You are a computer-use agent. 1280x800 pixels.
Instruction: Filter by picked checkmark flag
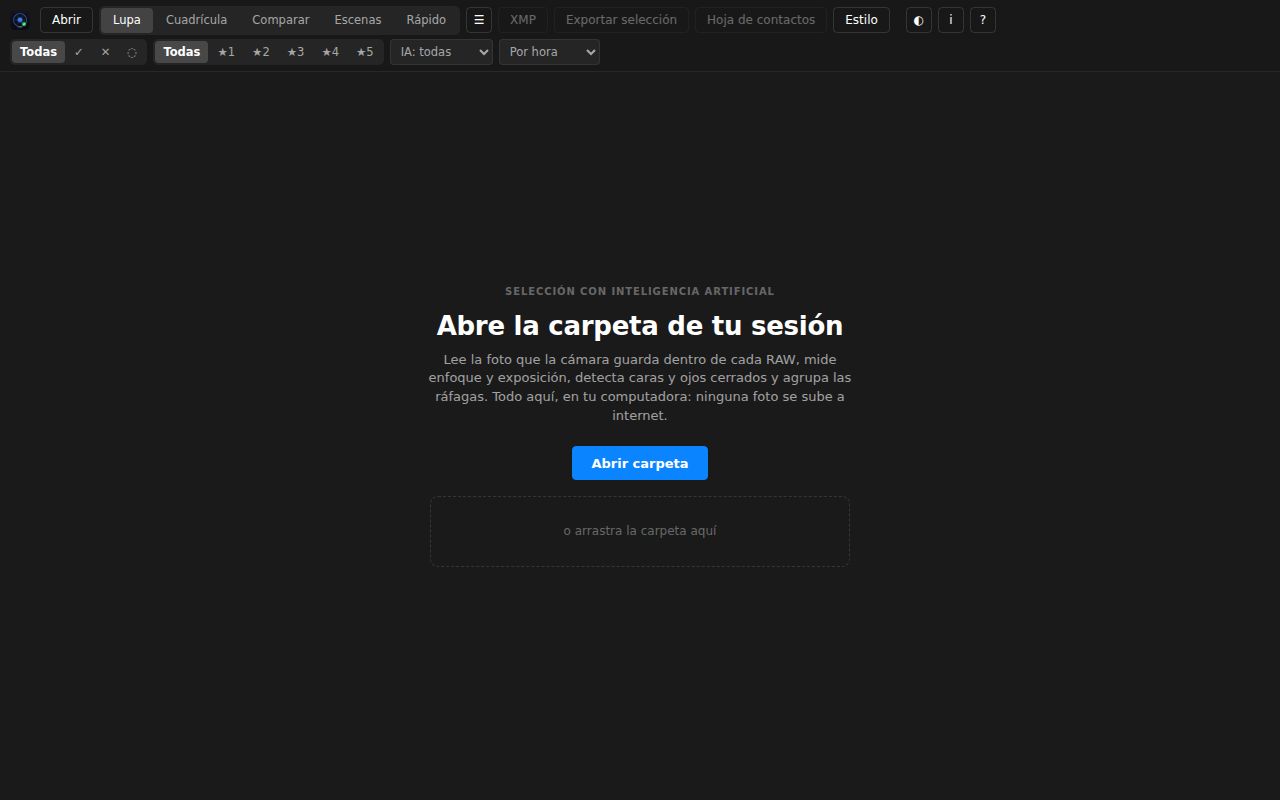point(79,52)
